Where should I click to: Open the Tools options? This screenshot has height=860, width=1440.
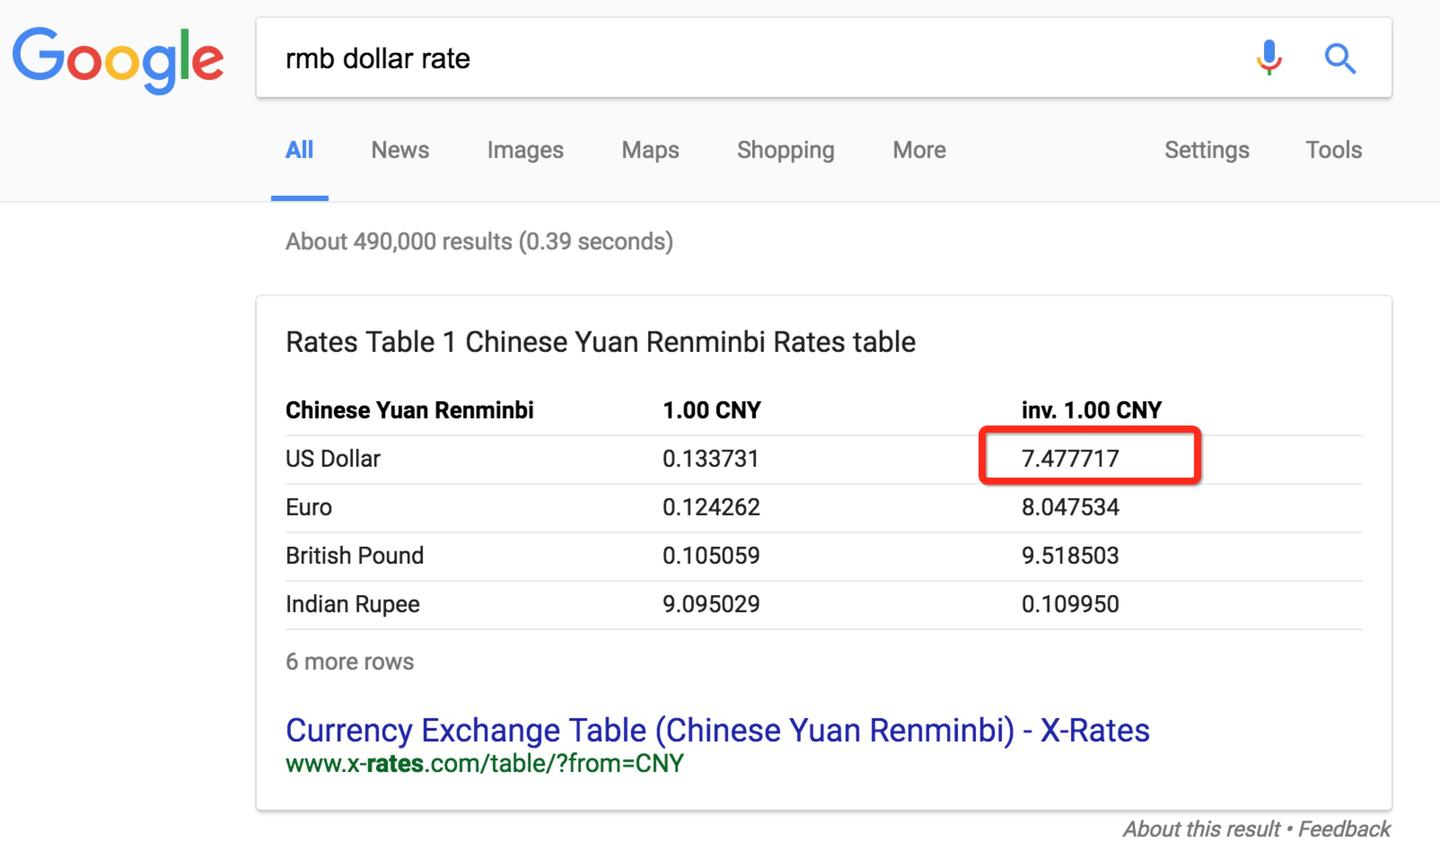tap(1334, 150)
